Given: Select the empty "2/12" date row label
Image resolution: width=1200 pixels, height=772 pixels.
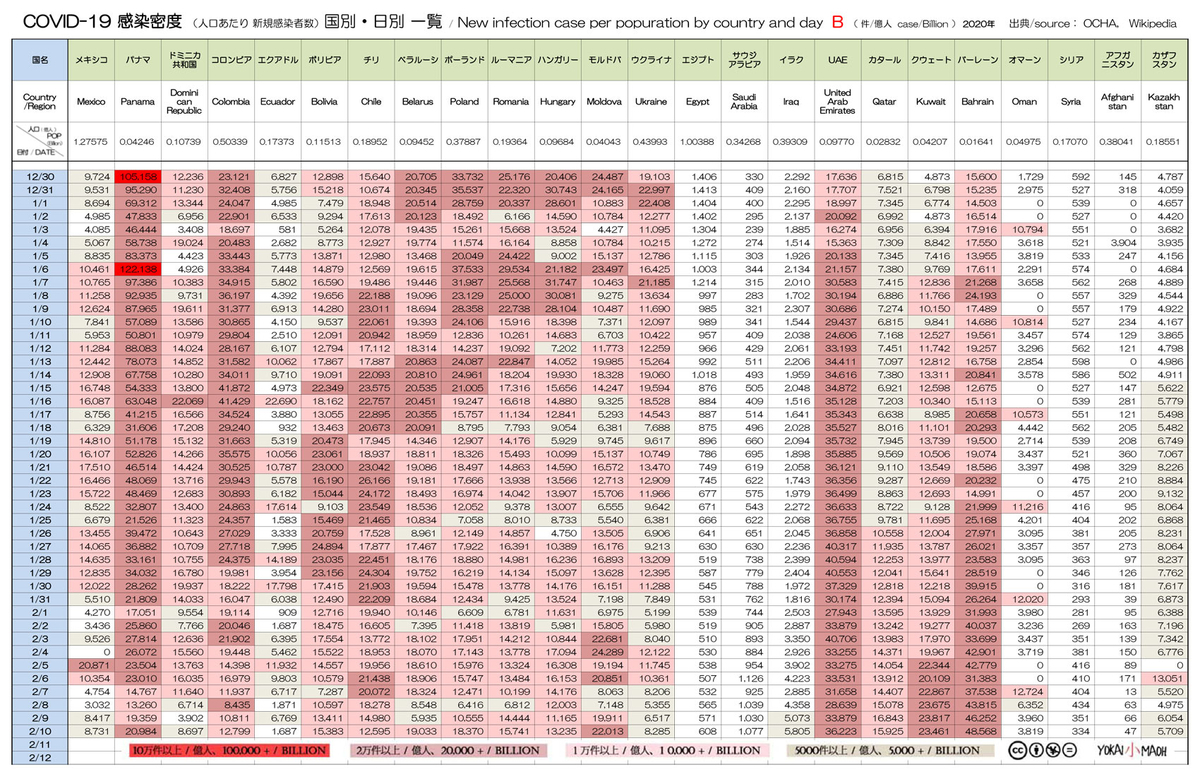Looking at the screenshot, I should 40,757.
